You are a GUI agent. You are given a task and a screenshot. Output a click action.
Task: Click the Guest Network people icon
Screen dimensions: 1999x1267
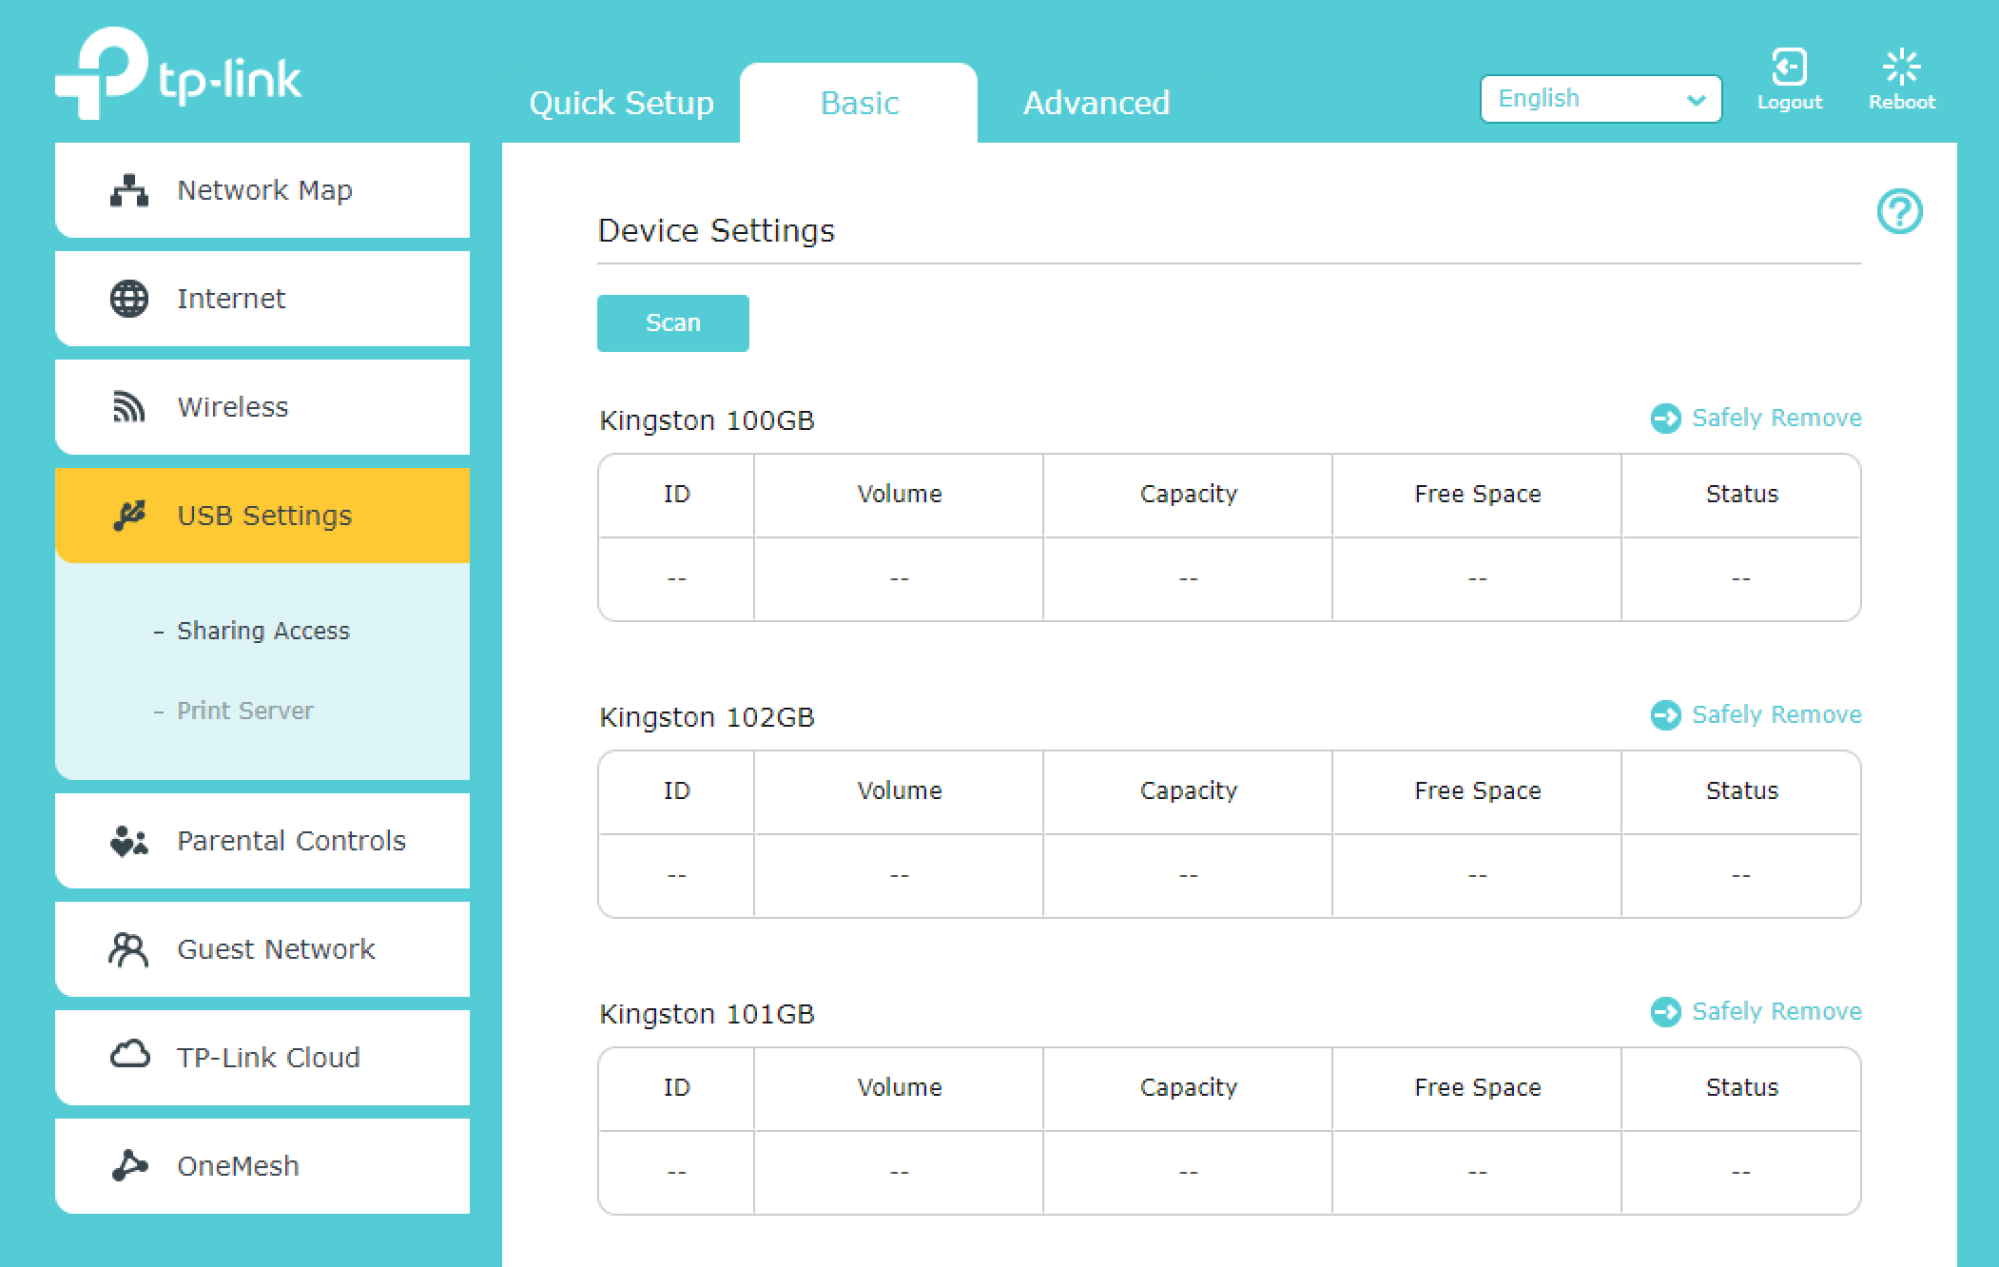129,949
